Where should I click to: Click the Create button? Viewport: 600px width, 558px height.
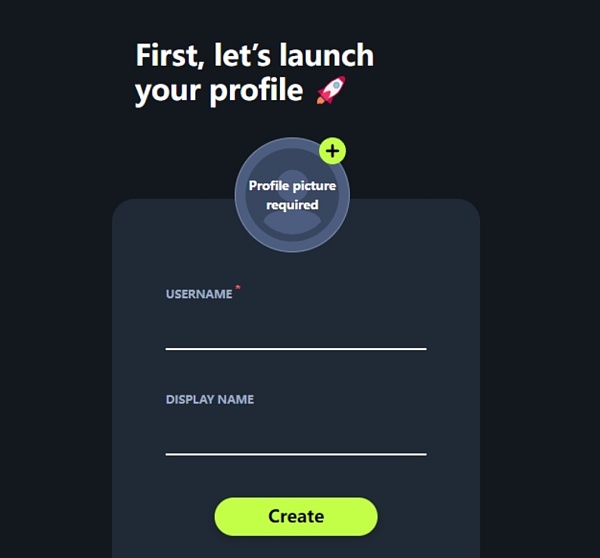tap(296, 517)
